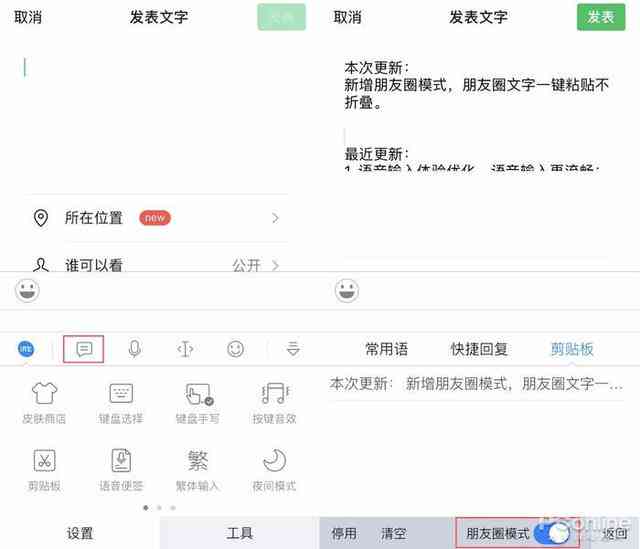The width and height of the screenshot is (640, 549).
Task: Switch to 常用语 tab
Action: (386, 349)
